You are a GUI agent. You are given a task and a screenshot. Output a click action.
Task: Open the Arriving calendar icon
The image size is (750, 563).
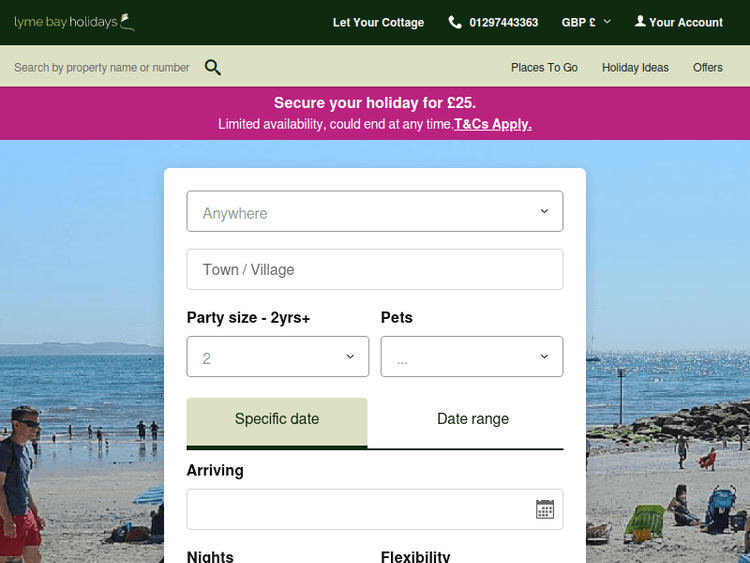545,509
